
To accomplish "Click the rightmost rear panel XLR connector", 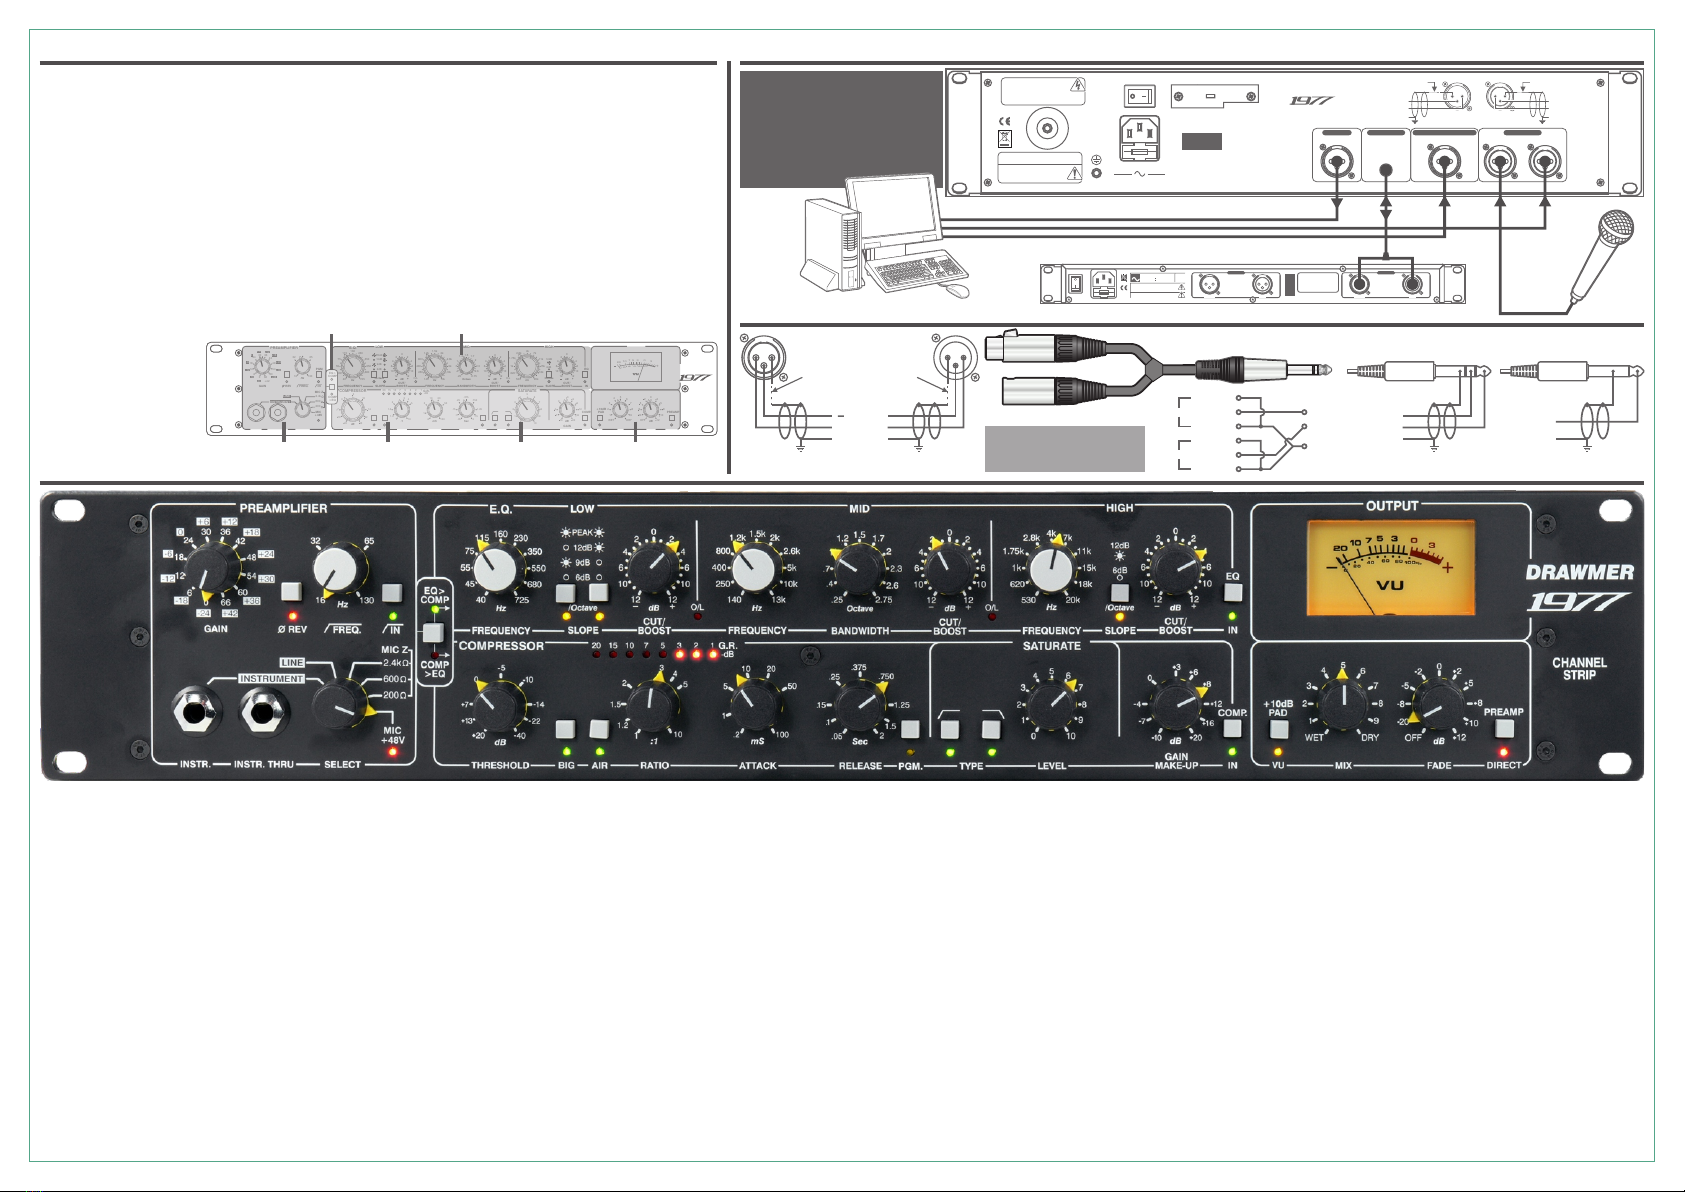I will [x=1546, y=160].
